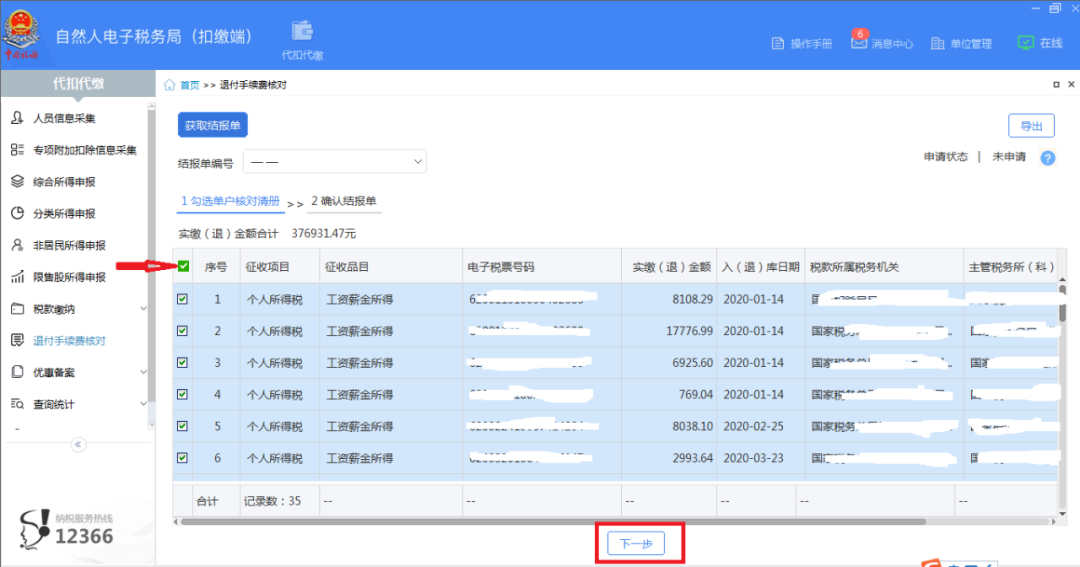Click the 税款缴纳 folder icon

click(17, 309)
